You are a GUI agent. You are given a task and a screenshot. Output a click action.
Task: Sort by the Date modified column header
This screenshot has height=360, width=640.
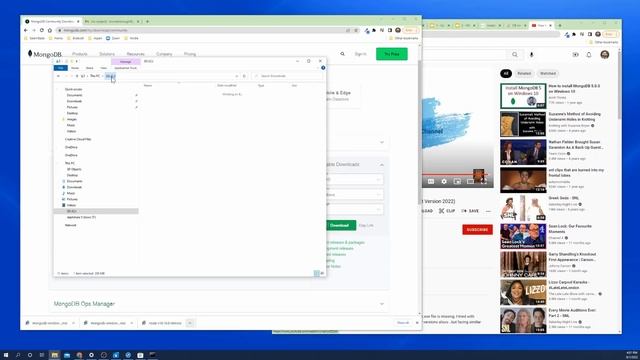coord(227,85)
